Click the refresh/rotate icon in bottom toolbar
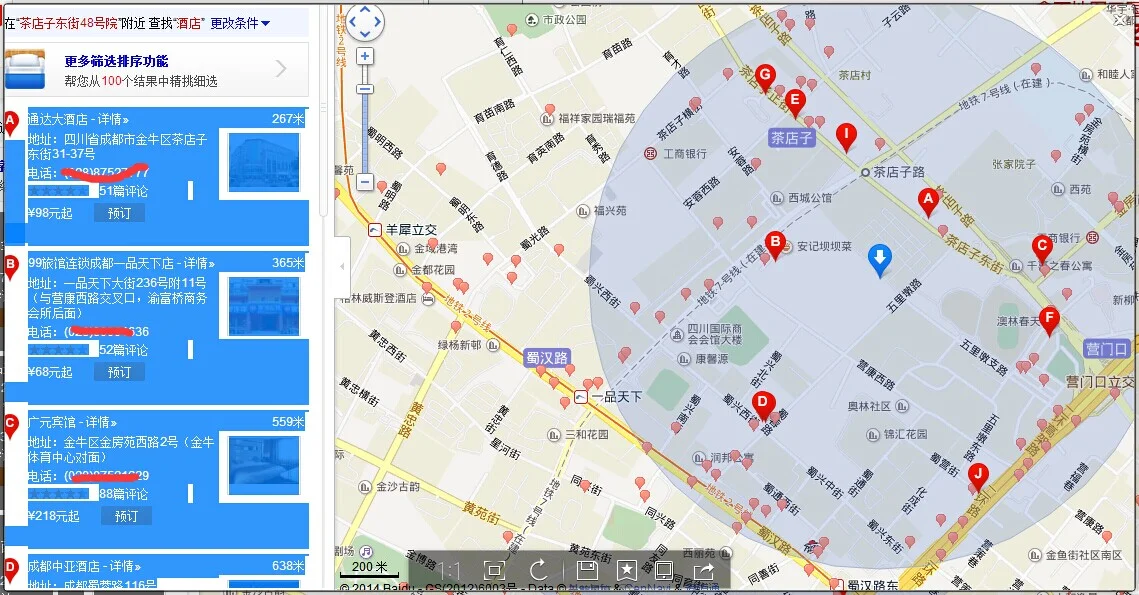Viewport: 1139px width, 595px height. pyautogui.click(x=538, y=569)
